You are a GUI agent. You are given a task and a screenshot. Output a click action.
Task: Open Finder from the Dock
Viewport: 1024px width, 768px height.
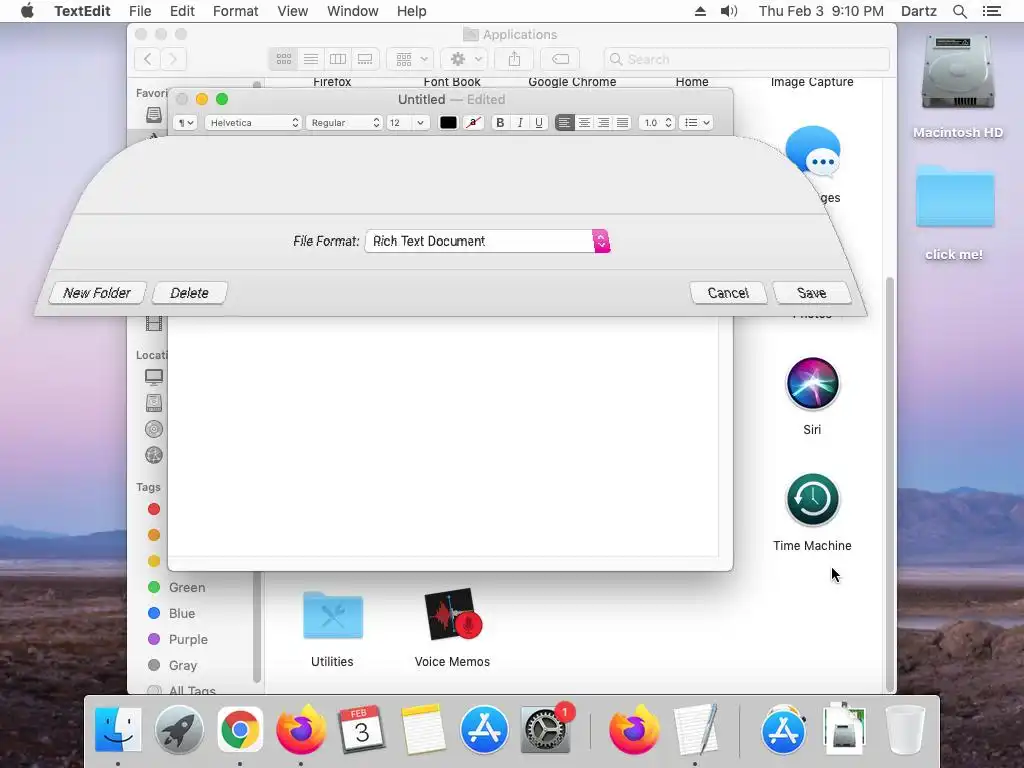click(118, 729)
